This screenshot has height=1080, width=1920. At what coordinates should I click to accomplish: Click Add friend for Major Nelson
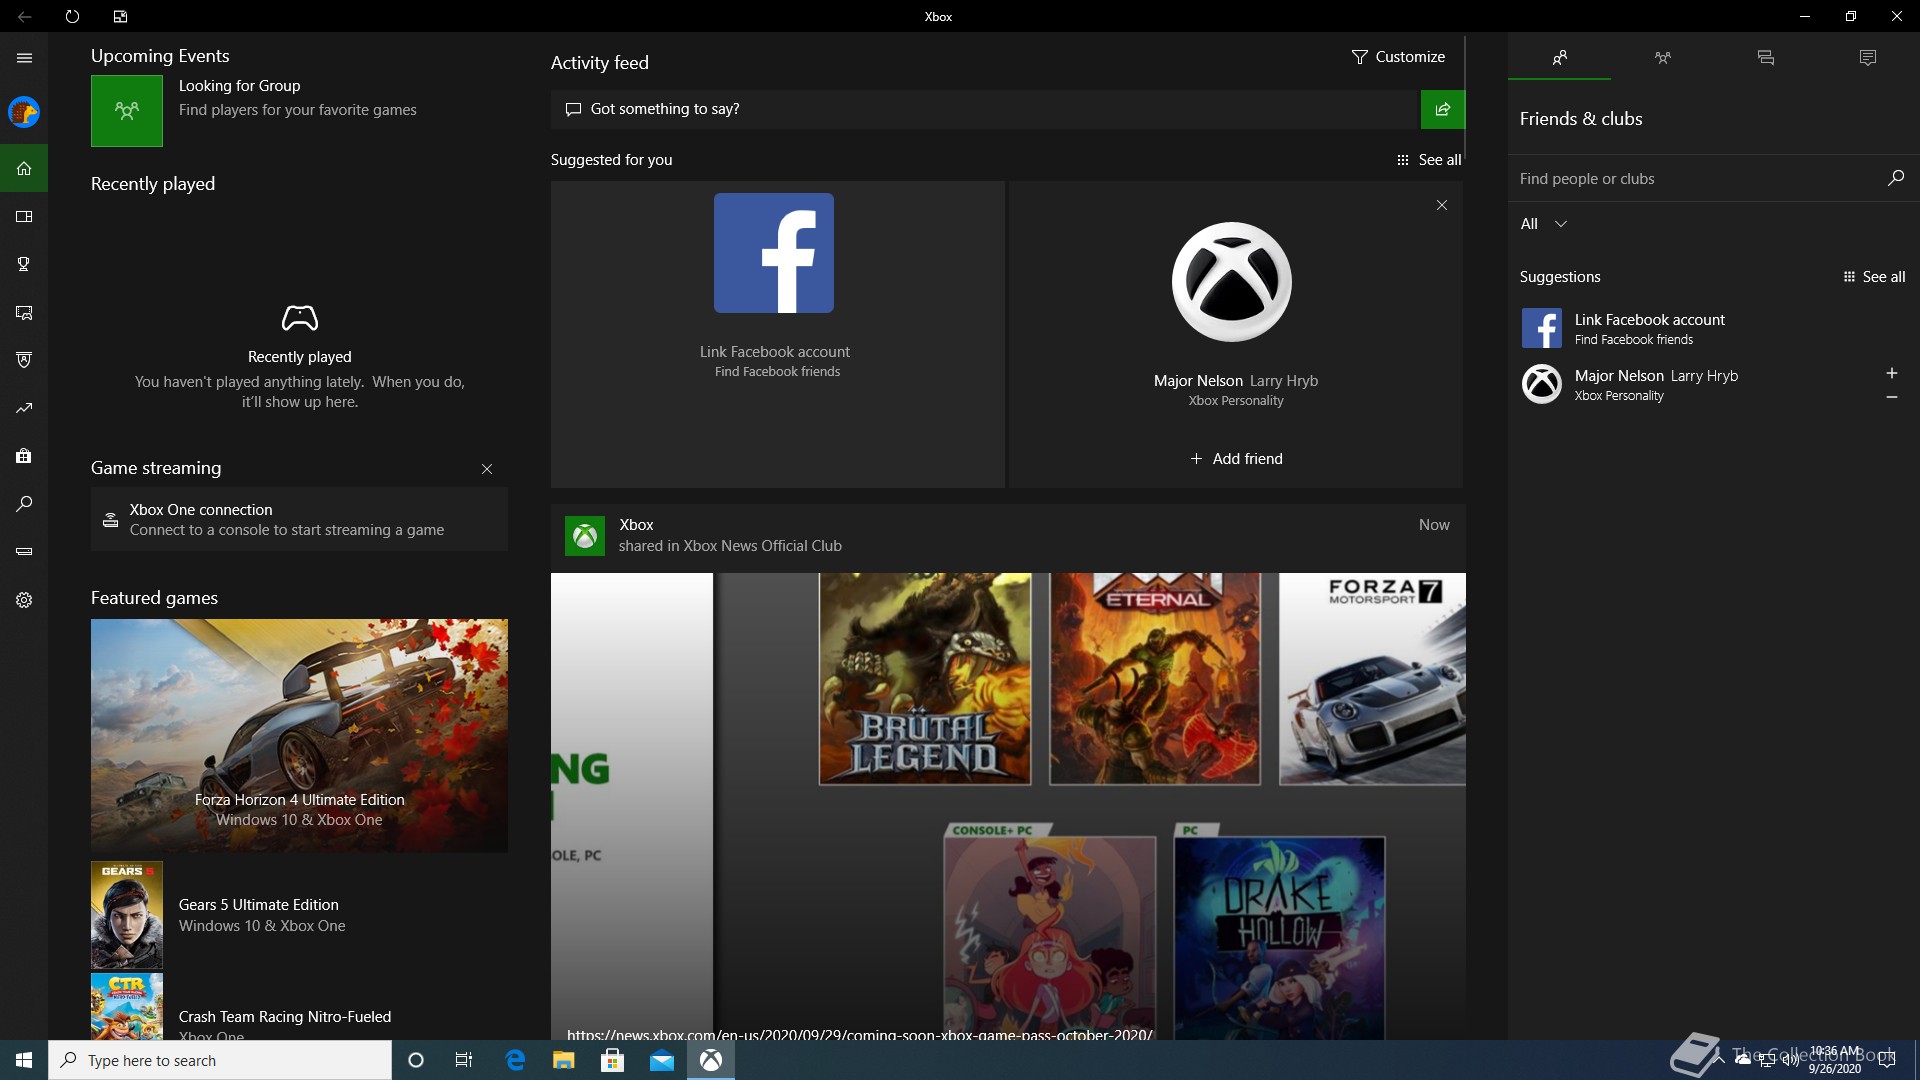[1236, 459]
